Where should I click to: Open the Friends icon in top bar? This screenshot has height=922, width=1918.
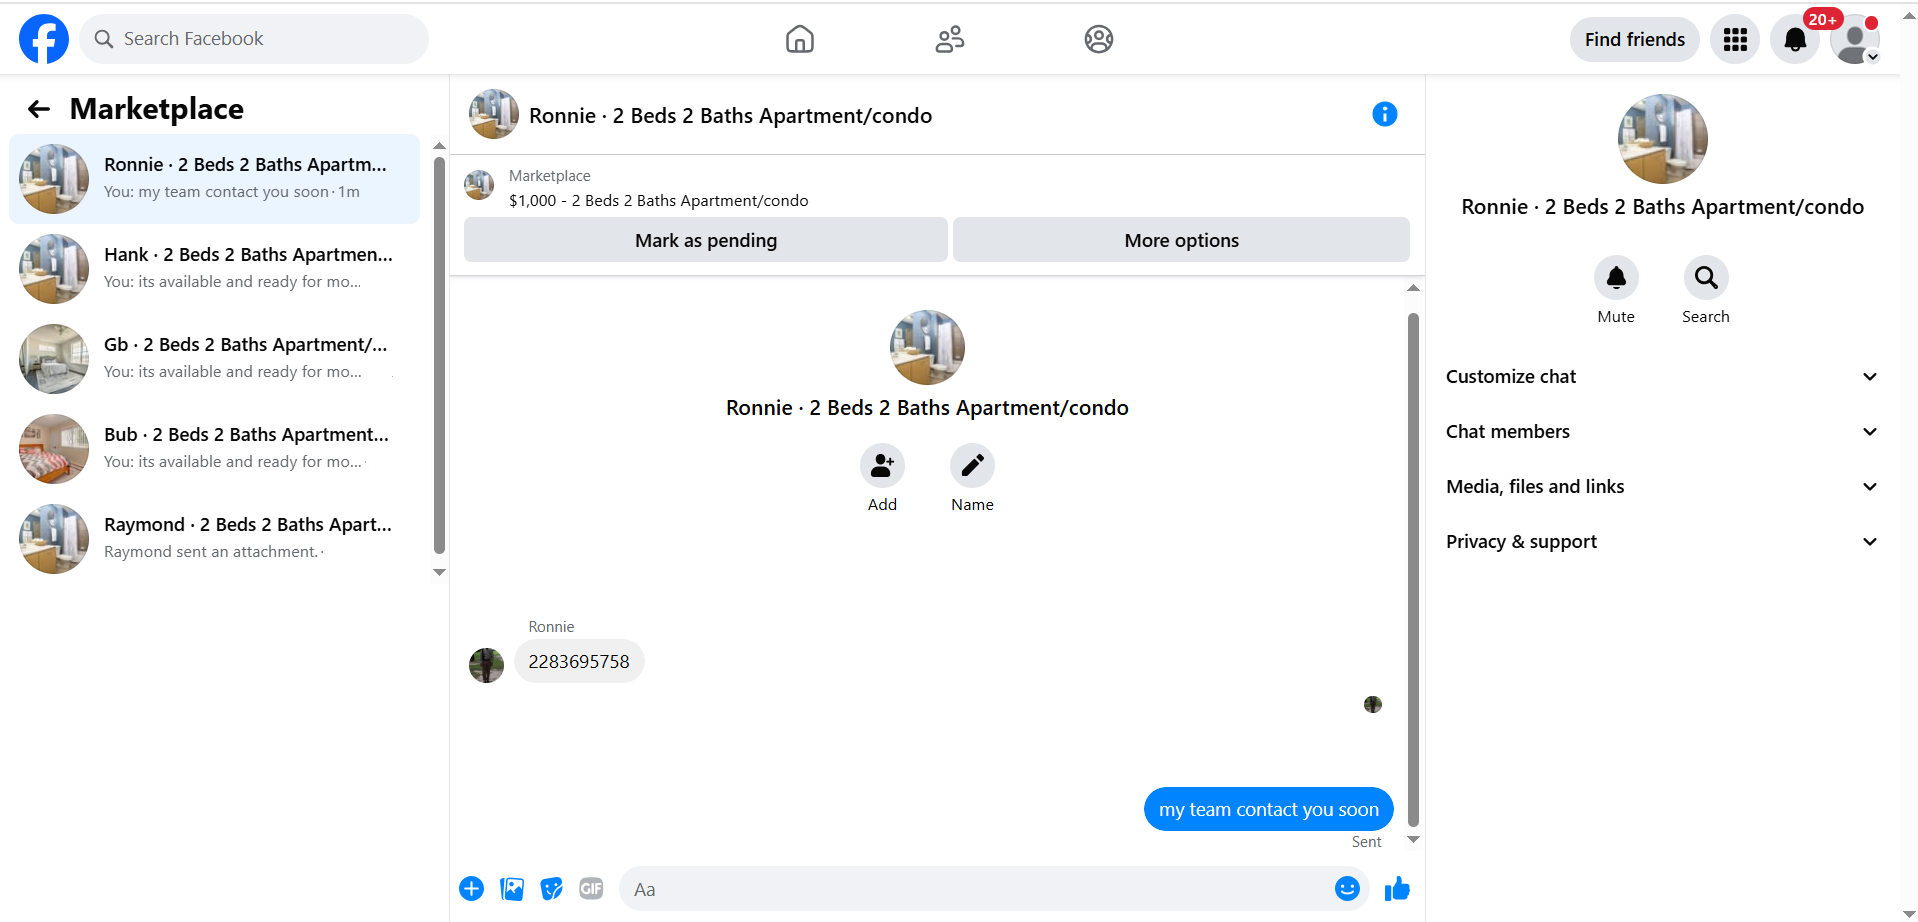point(950,39)
